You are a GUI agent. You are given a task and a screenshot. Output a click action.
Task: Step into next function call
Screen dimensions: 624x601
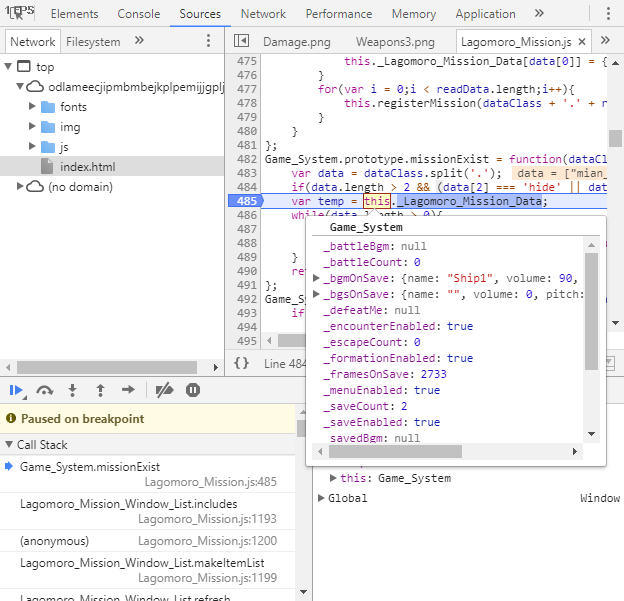[72, 390]
